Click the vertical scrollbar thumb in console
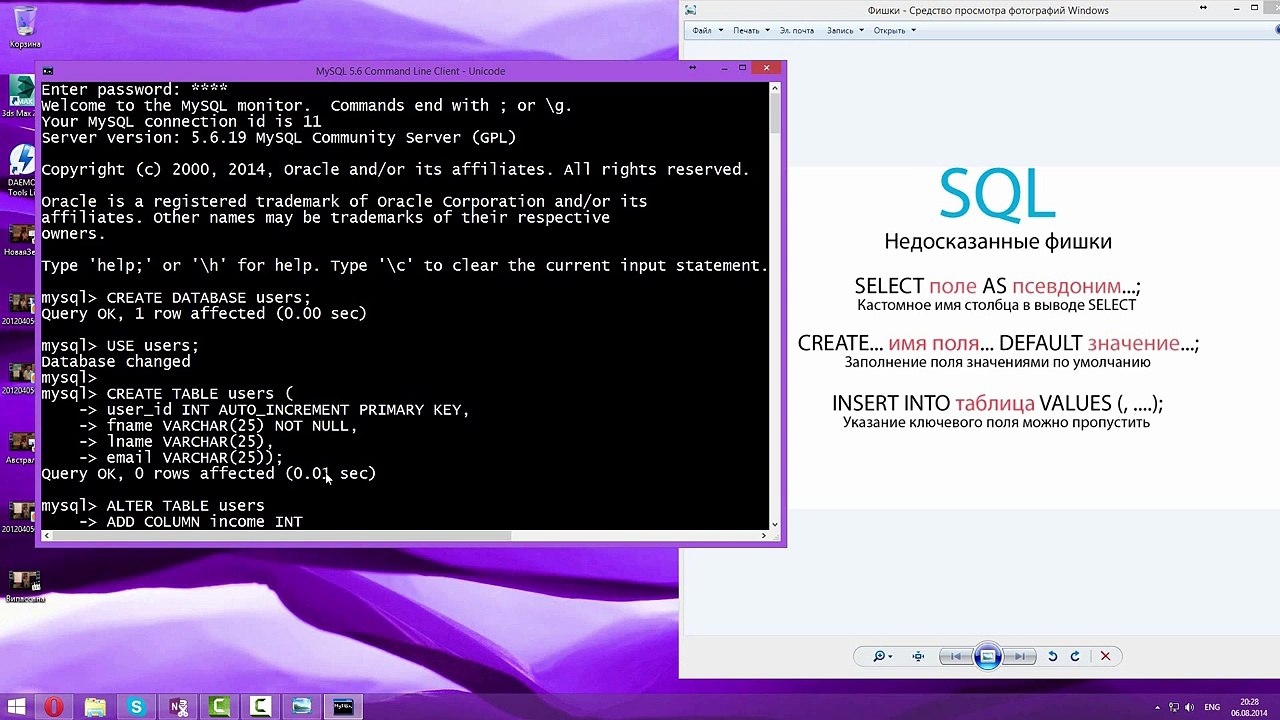This screenshot has width=1280, height=720. click(774, 114)
